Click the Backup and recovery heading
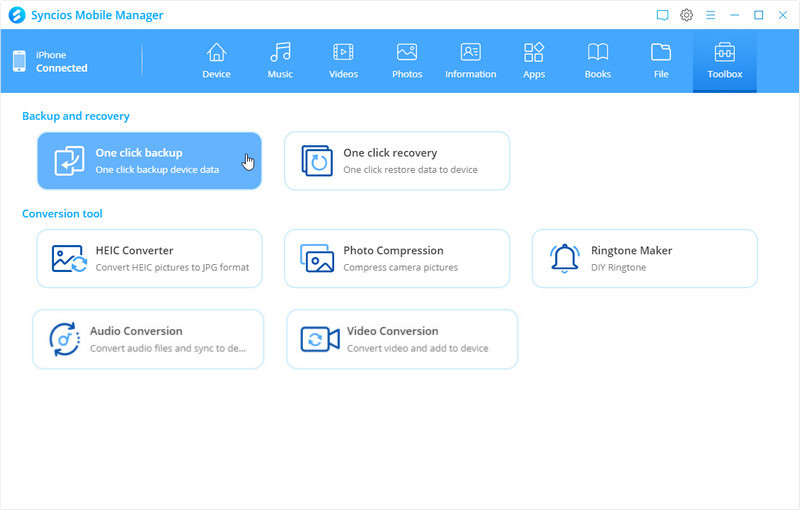The height and width of the screenshot is (510, 800). point(76,116)
